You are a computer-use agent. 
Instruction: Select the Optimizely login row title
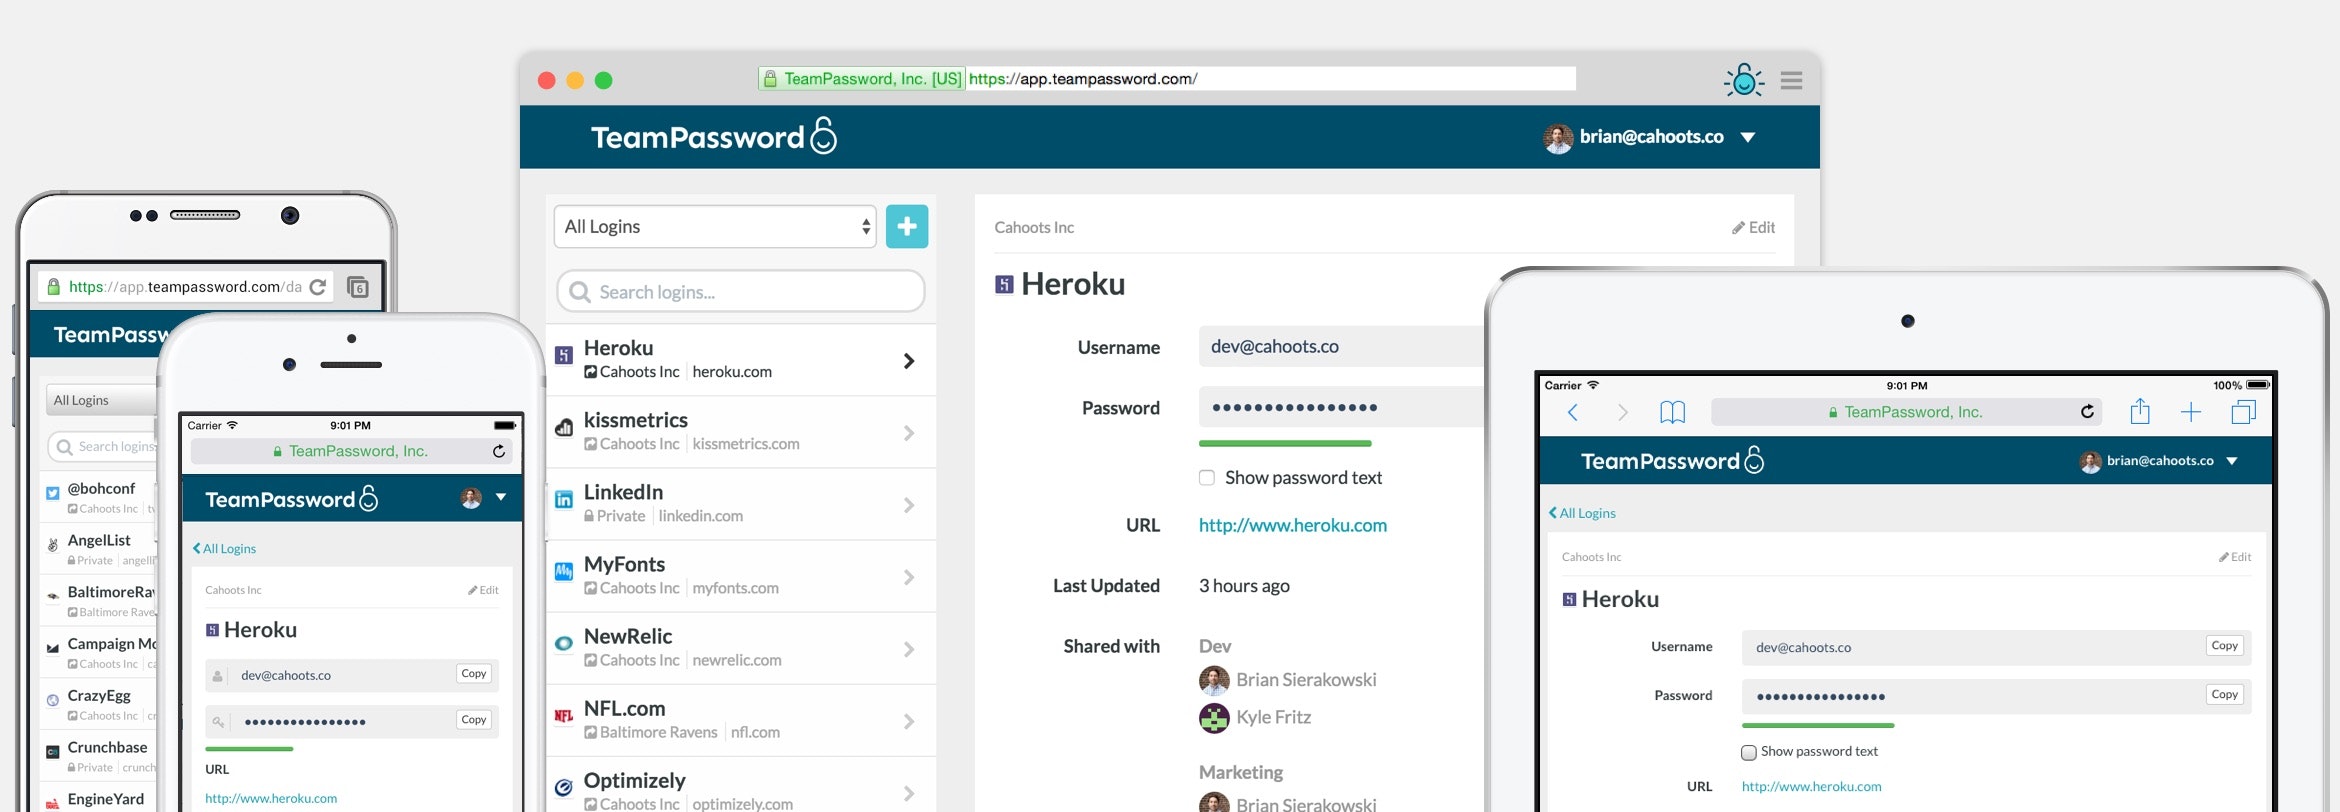coord(634,780)
